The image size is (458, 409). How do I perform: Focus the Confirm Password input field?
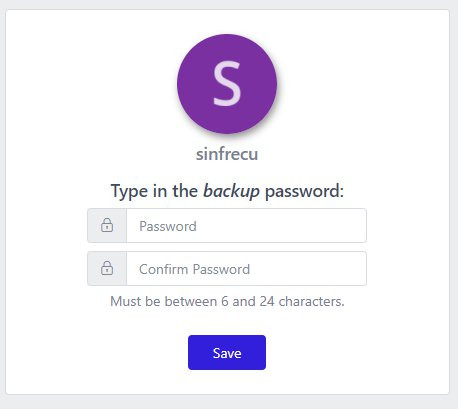click(246, 268)
